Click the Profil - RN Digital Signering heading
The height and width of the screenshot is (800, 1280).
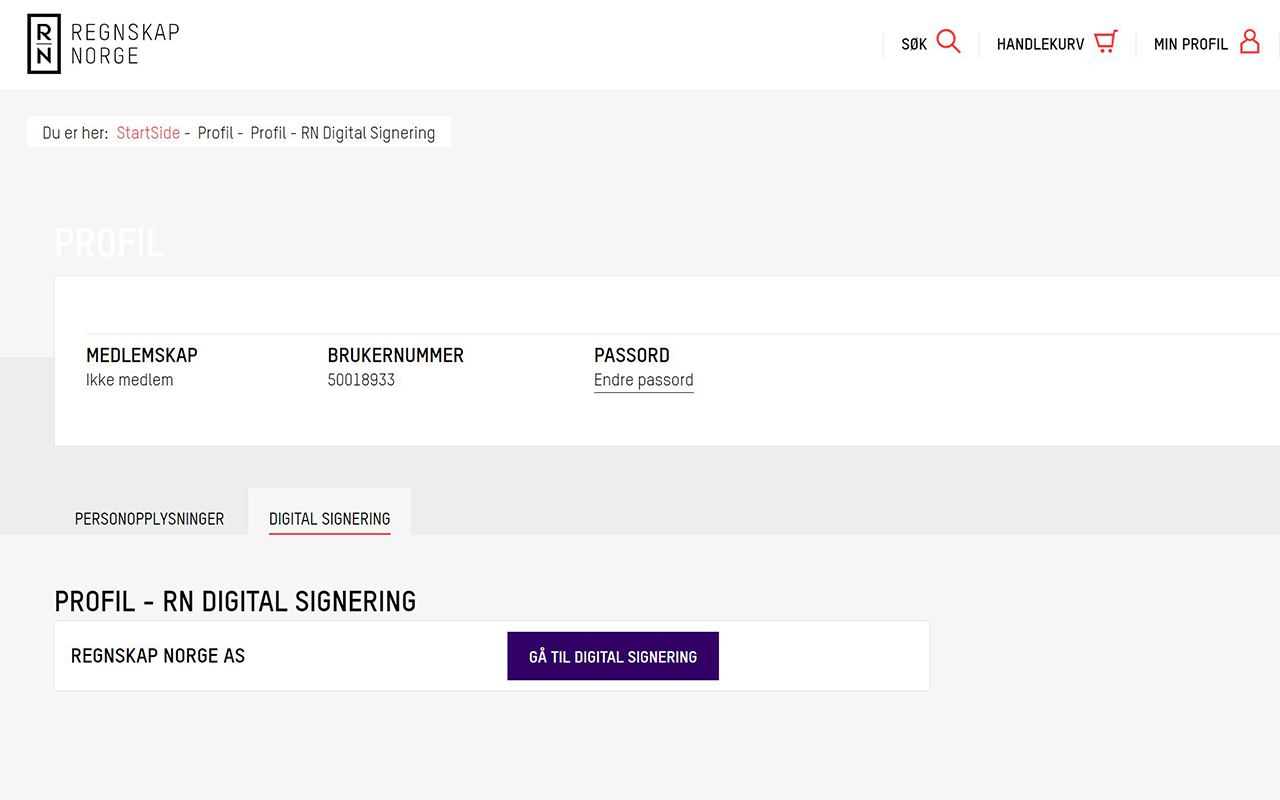[235, 601]
